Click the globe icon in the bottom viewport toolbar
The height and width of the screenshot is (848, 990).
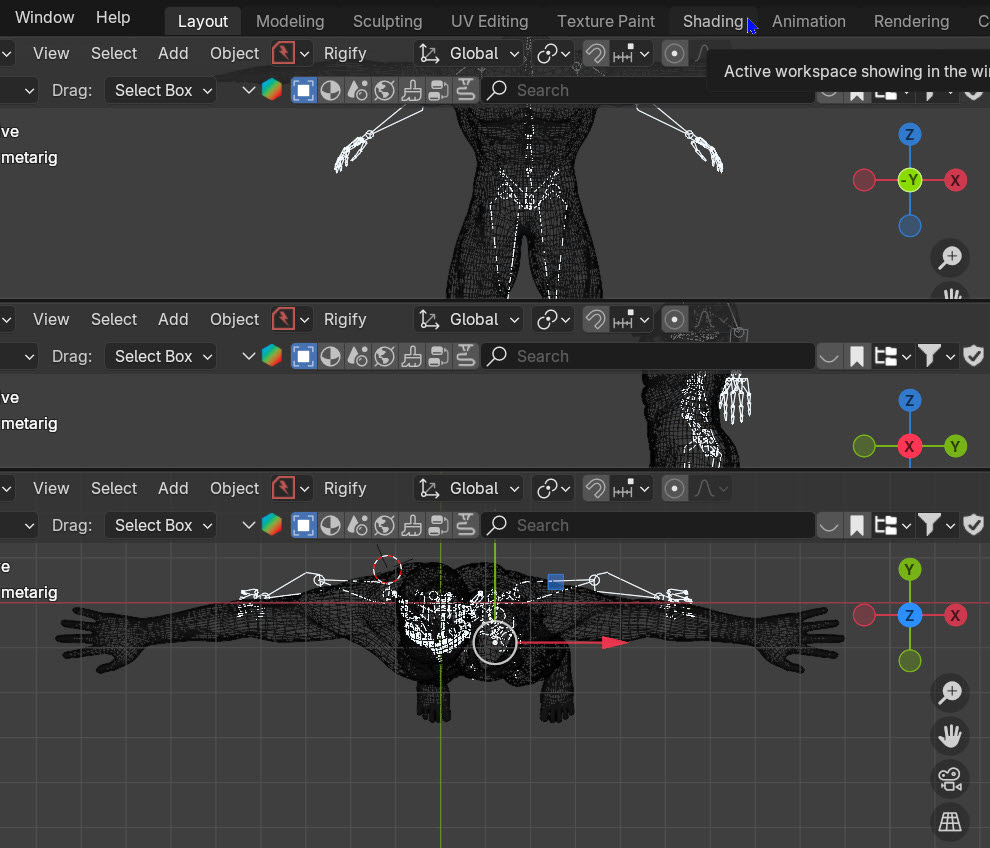click(x=385, y=525)
